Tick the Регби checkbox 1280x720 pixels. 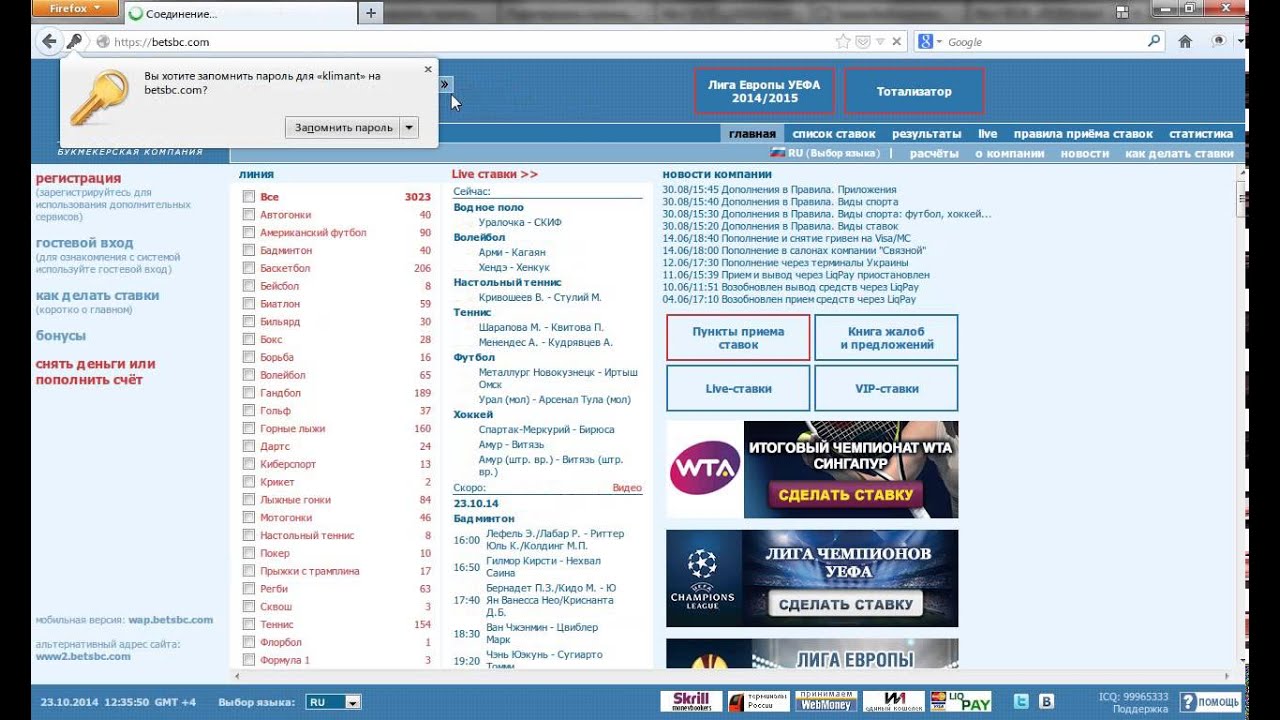click(x=249, y=589)
